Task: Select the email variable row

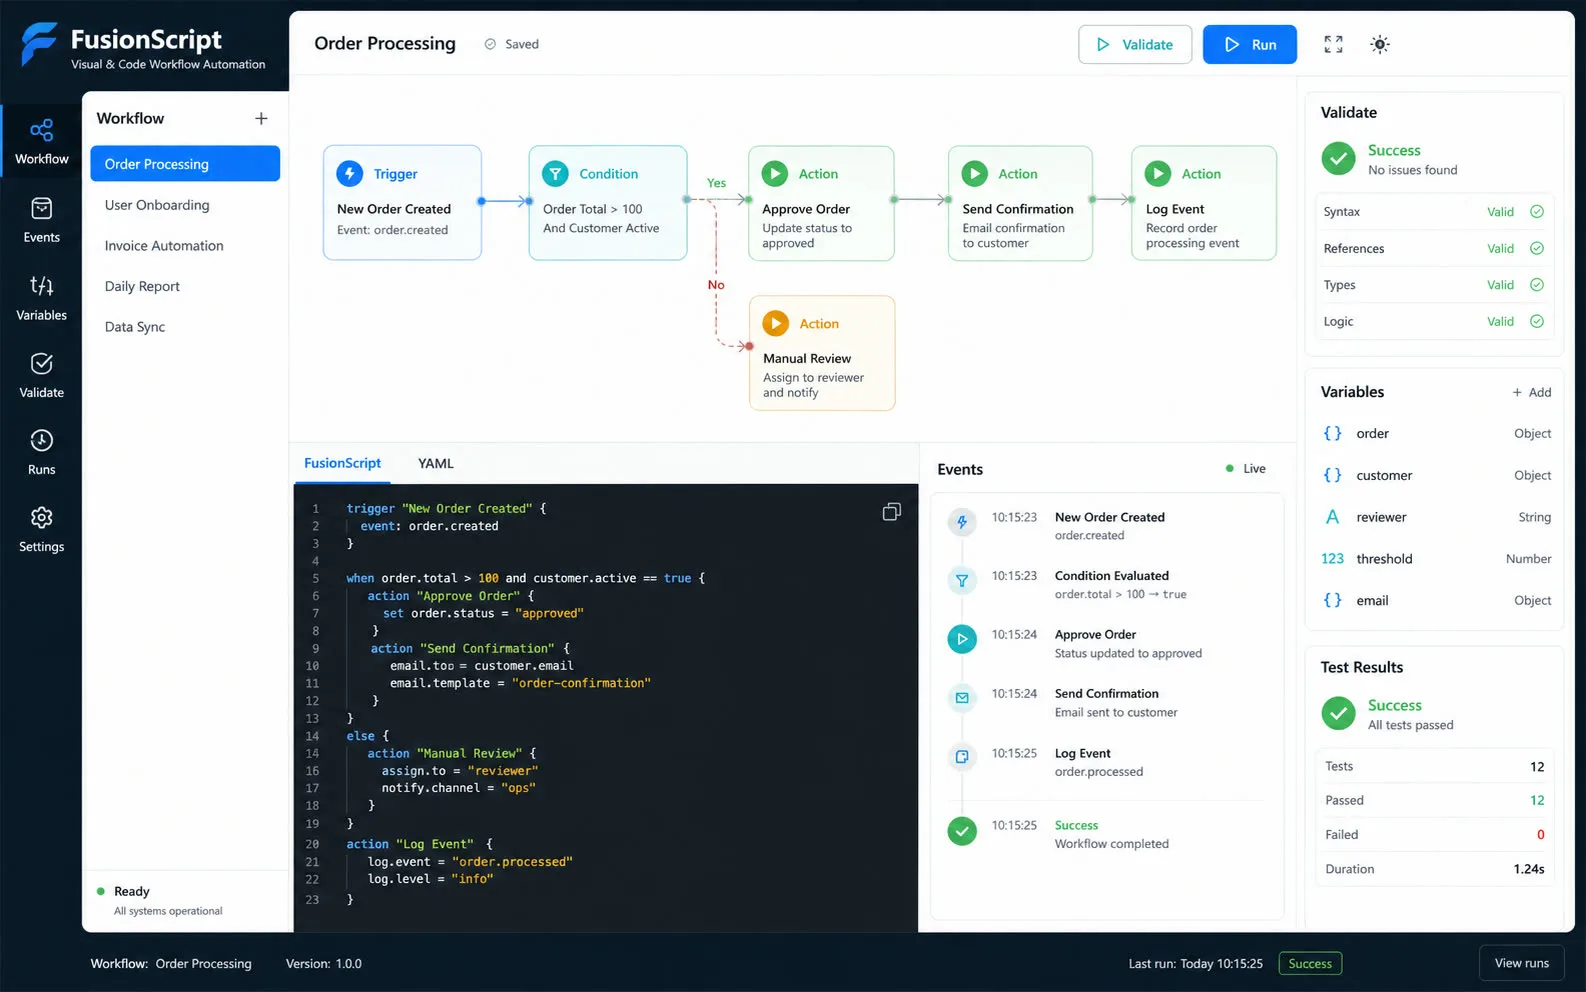Action: click(1435, 600)
